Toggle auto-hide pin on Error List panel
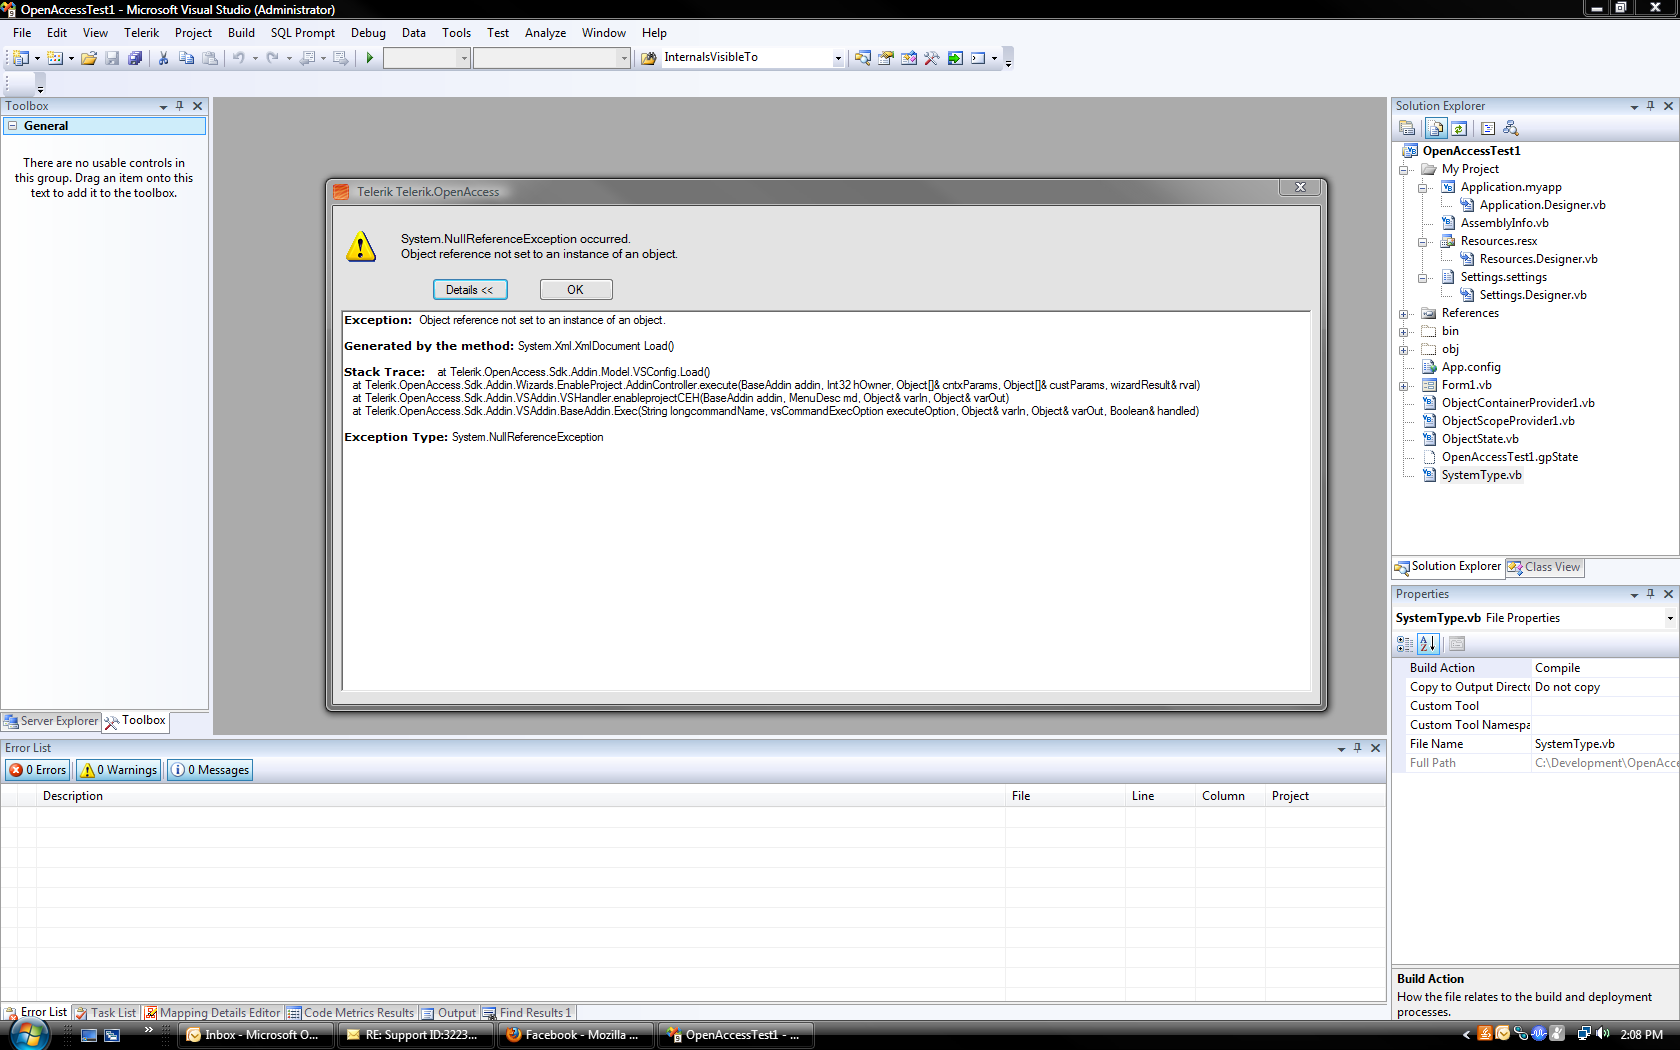1680x1050 pixels. pos(1358,748)
